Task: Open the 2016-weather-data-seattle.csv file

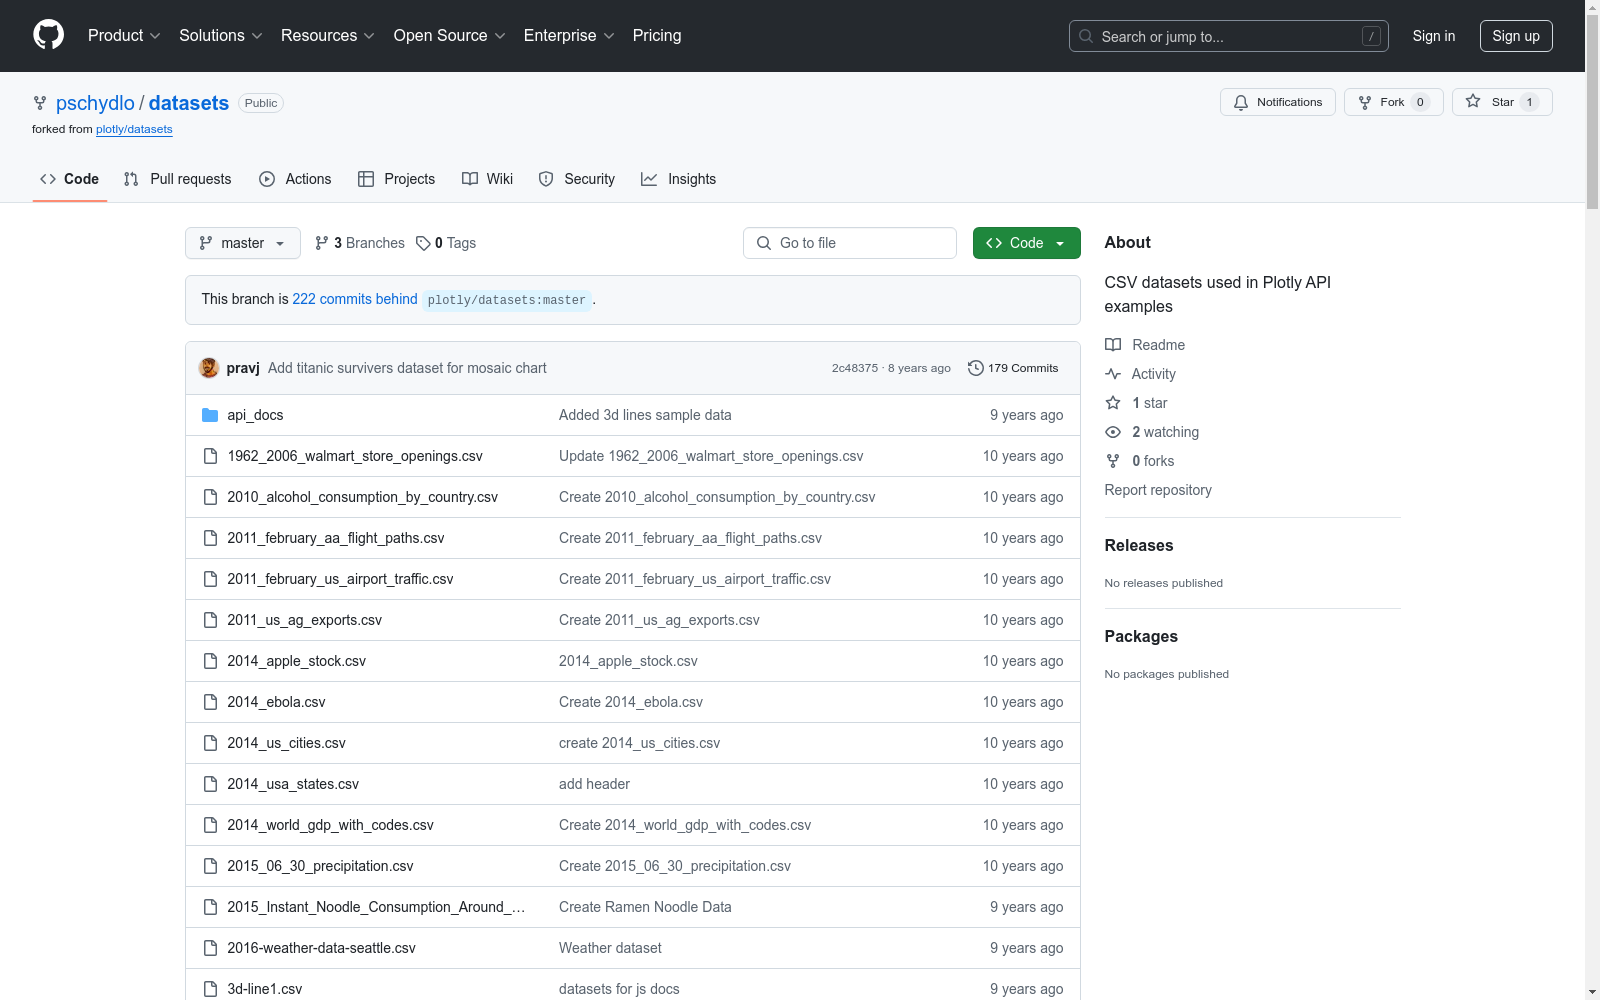Action: [x=321, y=948]
